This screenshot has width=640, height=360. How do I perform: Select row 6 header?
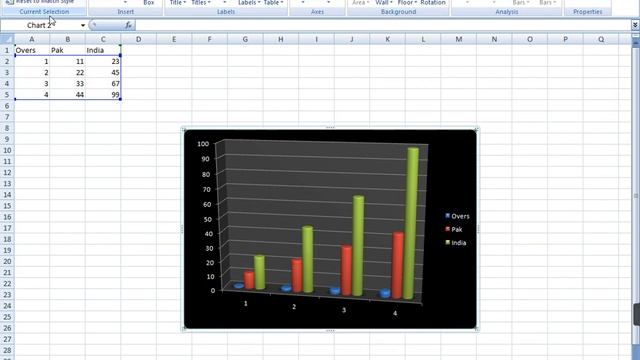click(x=7, y=106)
